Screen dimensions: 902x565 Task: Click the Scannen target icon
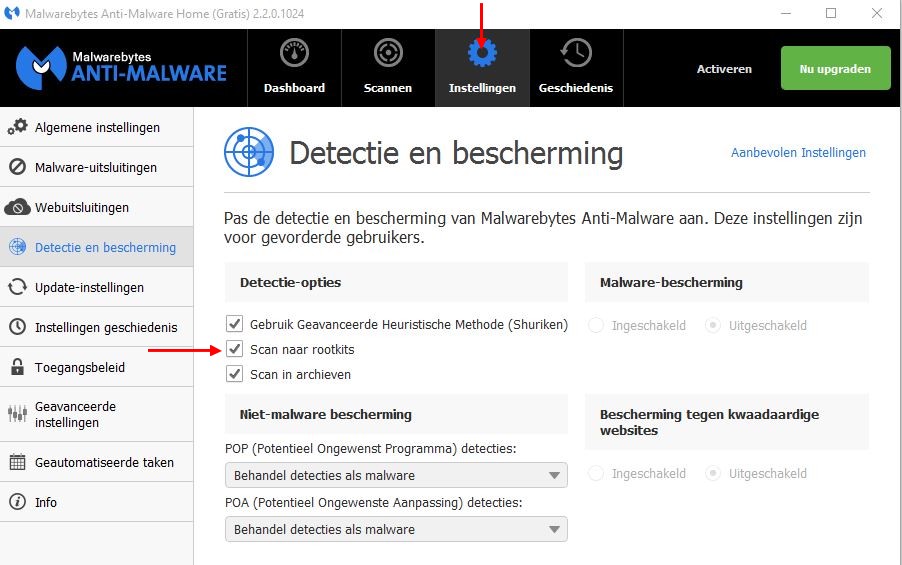[x=388, y=53]
